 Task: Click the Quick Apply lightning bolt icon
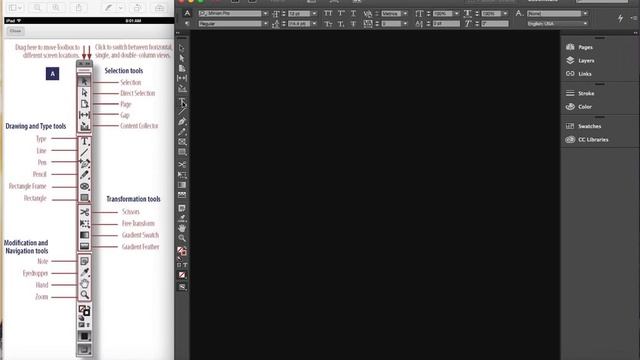coord(620,18)
